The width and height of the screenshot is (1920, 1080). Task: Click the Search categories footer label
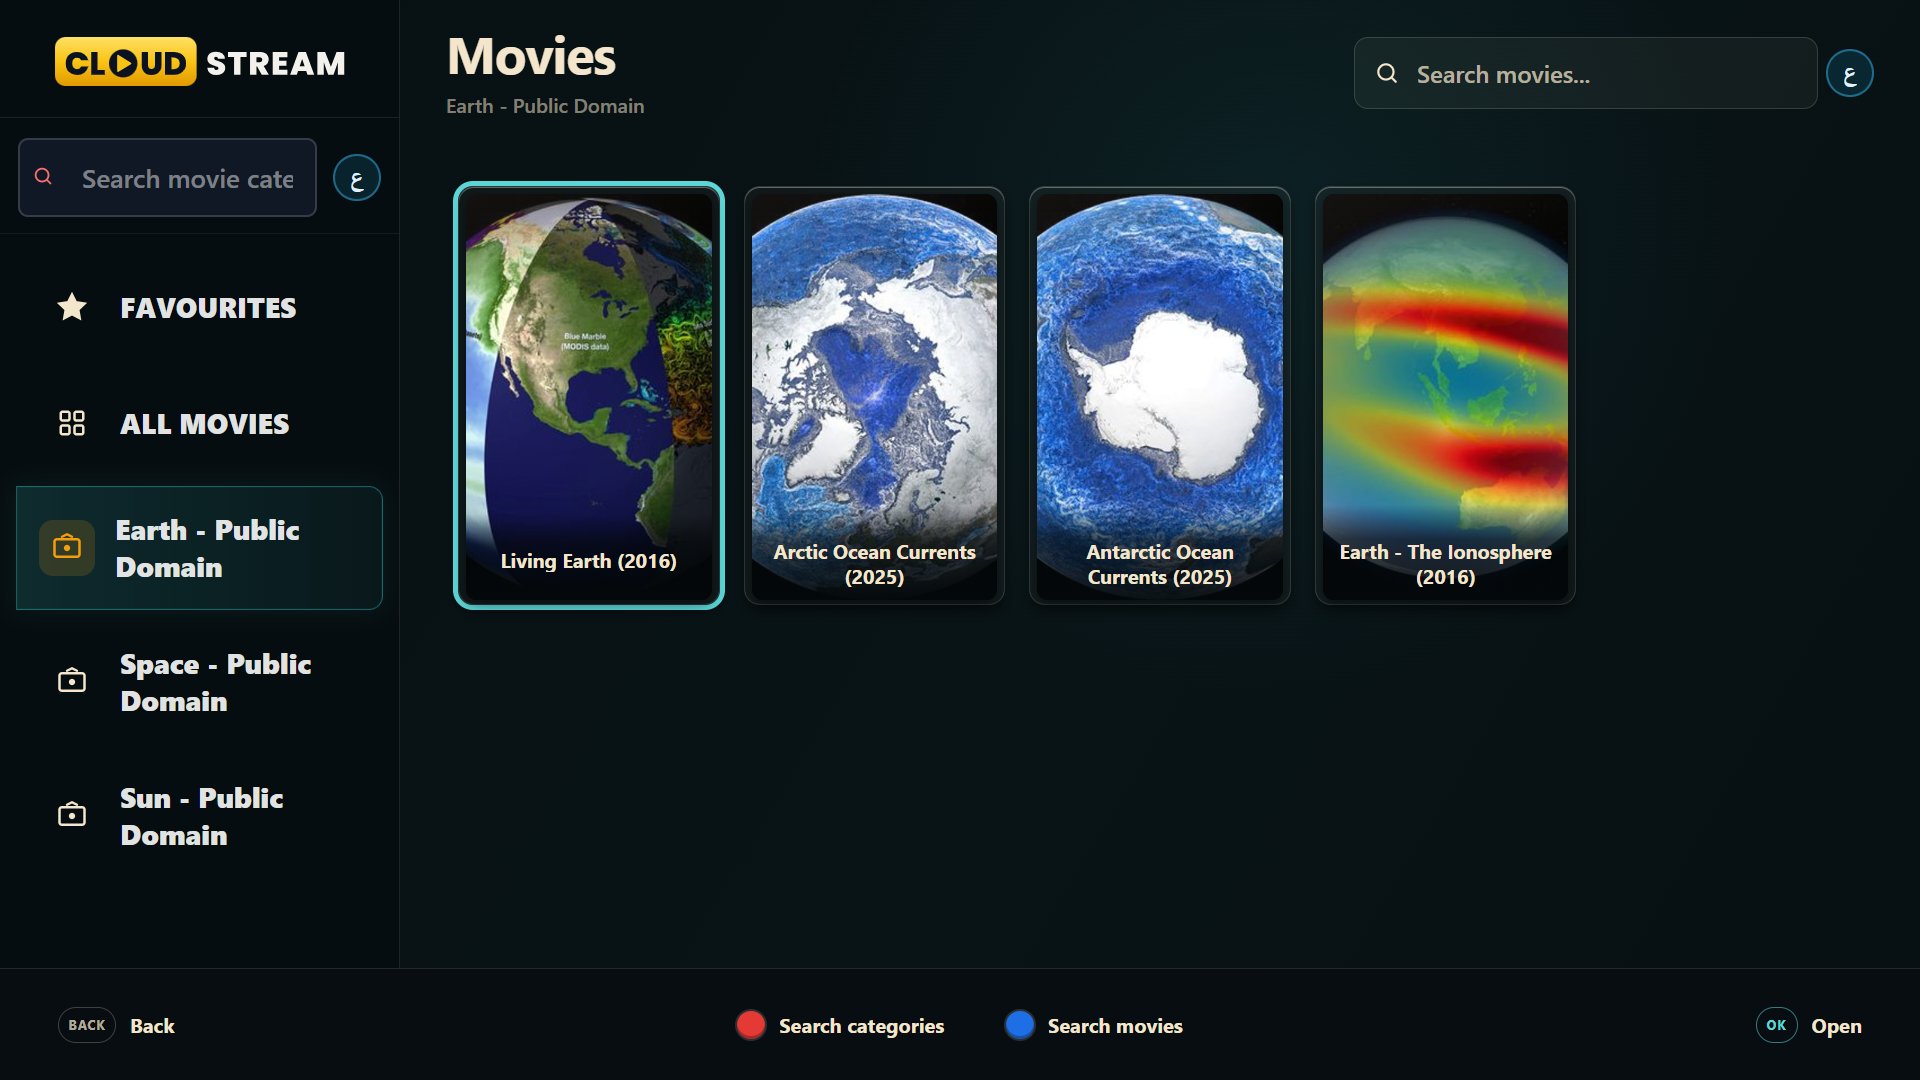point(861,1026)
